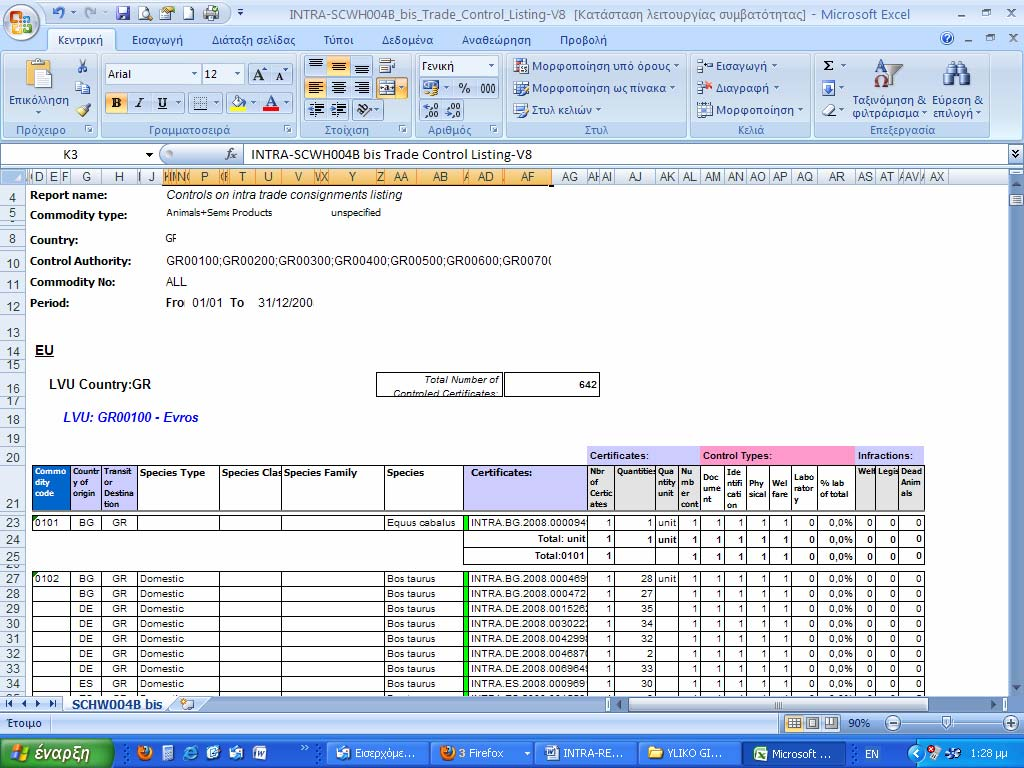Open Arial font name dropdown
Image resolution: width=1024 pixels, height=768 pixels.
point(194,74)
